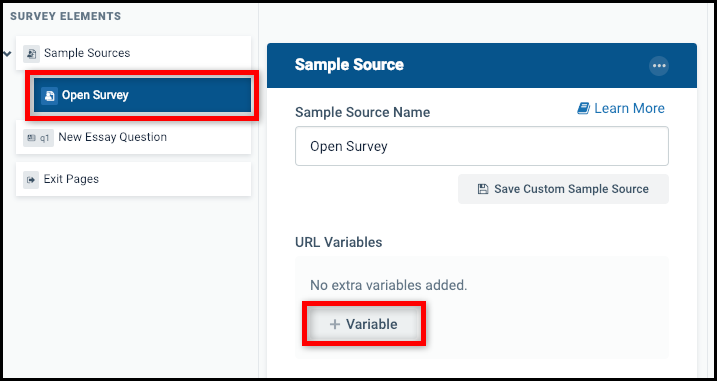Collapse the Sample Sources tree chevron
This screenshot has height=381, width=717.
click(7, 54)
